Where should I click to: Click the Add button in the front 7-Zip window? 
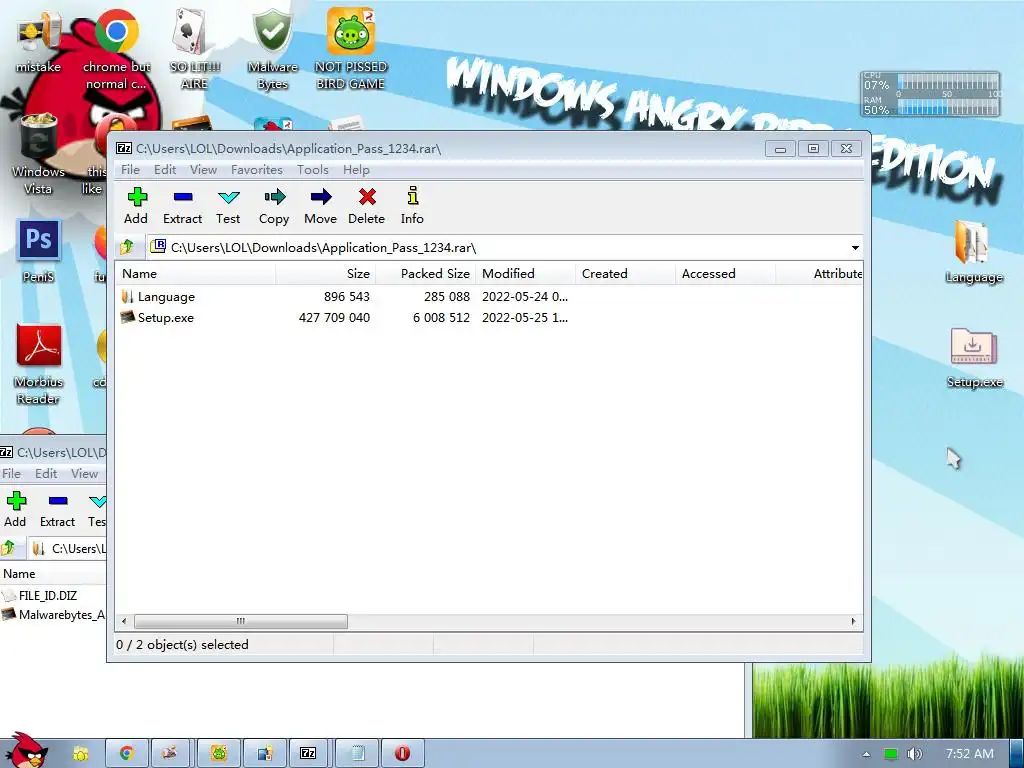(136, 206)
